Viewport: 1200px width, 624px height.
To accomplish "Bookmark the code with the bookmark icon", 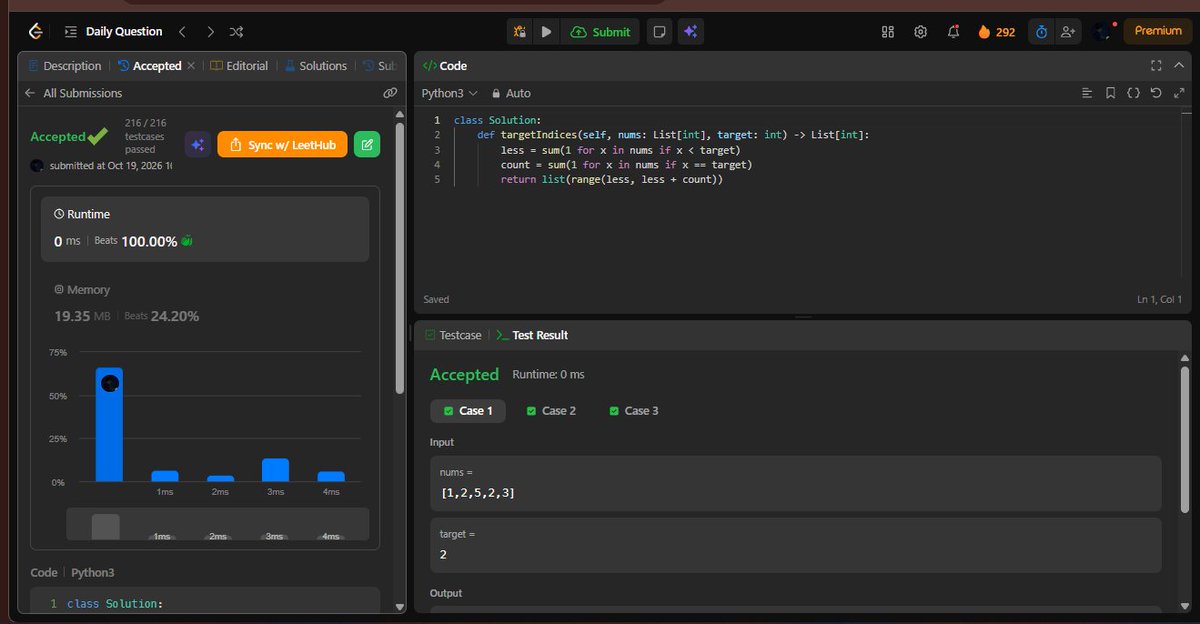I will pyautogui.click(x=1110, y=93).
